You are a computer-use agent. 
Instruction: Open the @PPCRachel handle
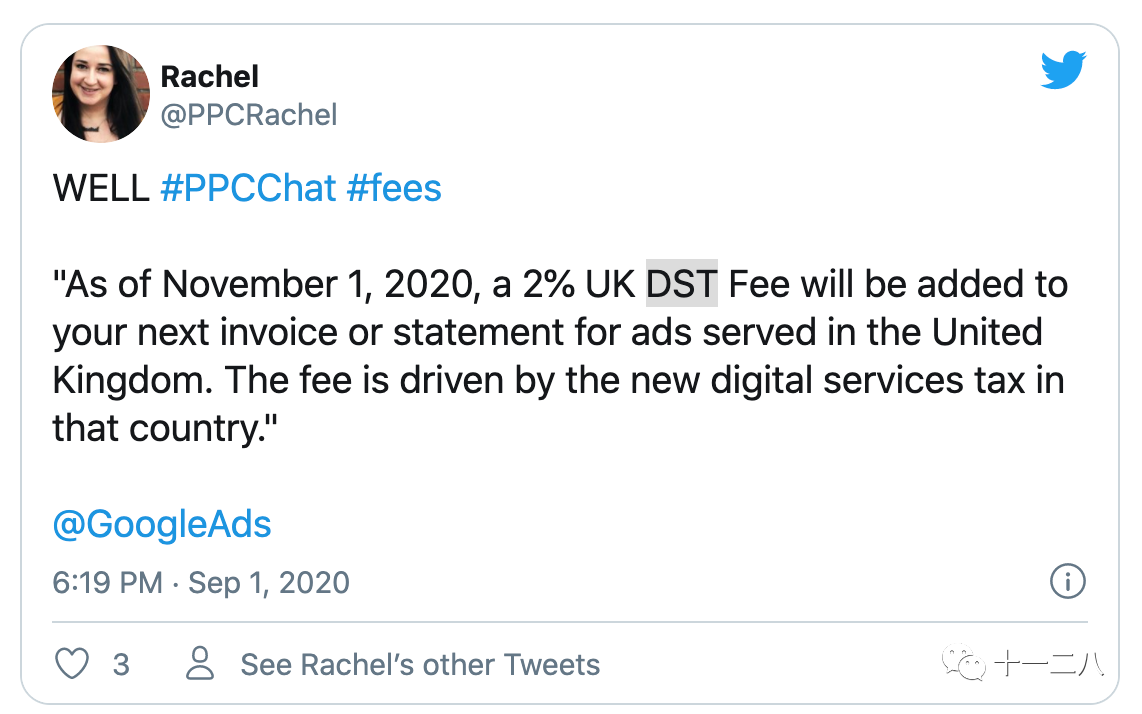pyautogui.click(x=249, y=115)
